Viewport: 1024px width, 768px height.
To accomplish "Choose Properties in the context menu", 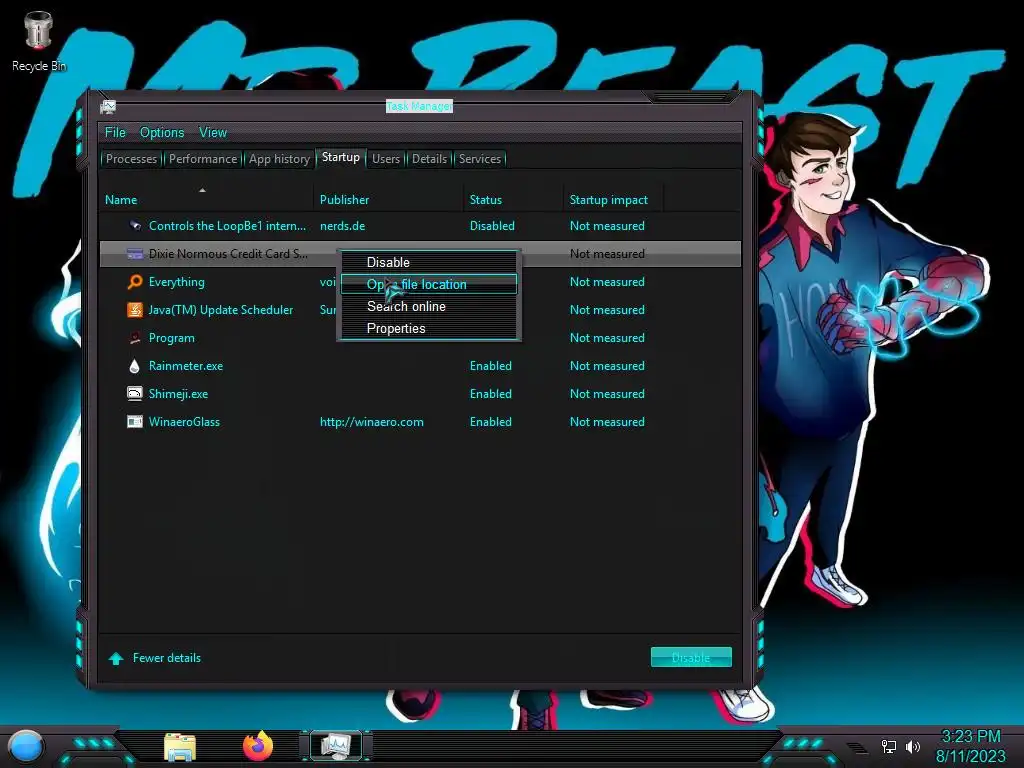I will tap(428, 328).
